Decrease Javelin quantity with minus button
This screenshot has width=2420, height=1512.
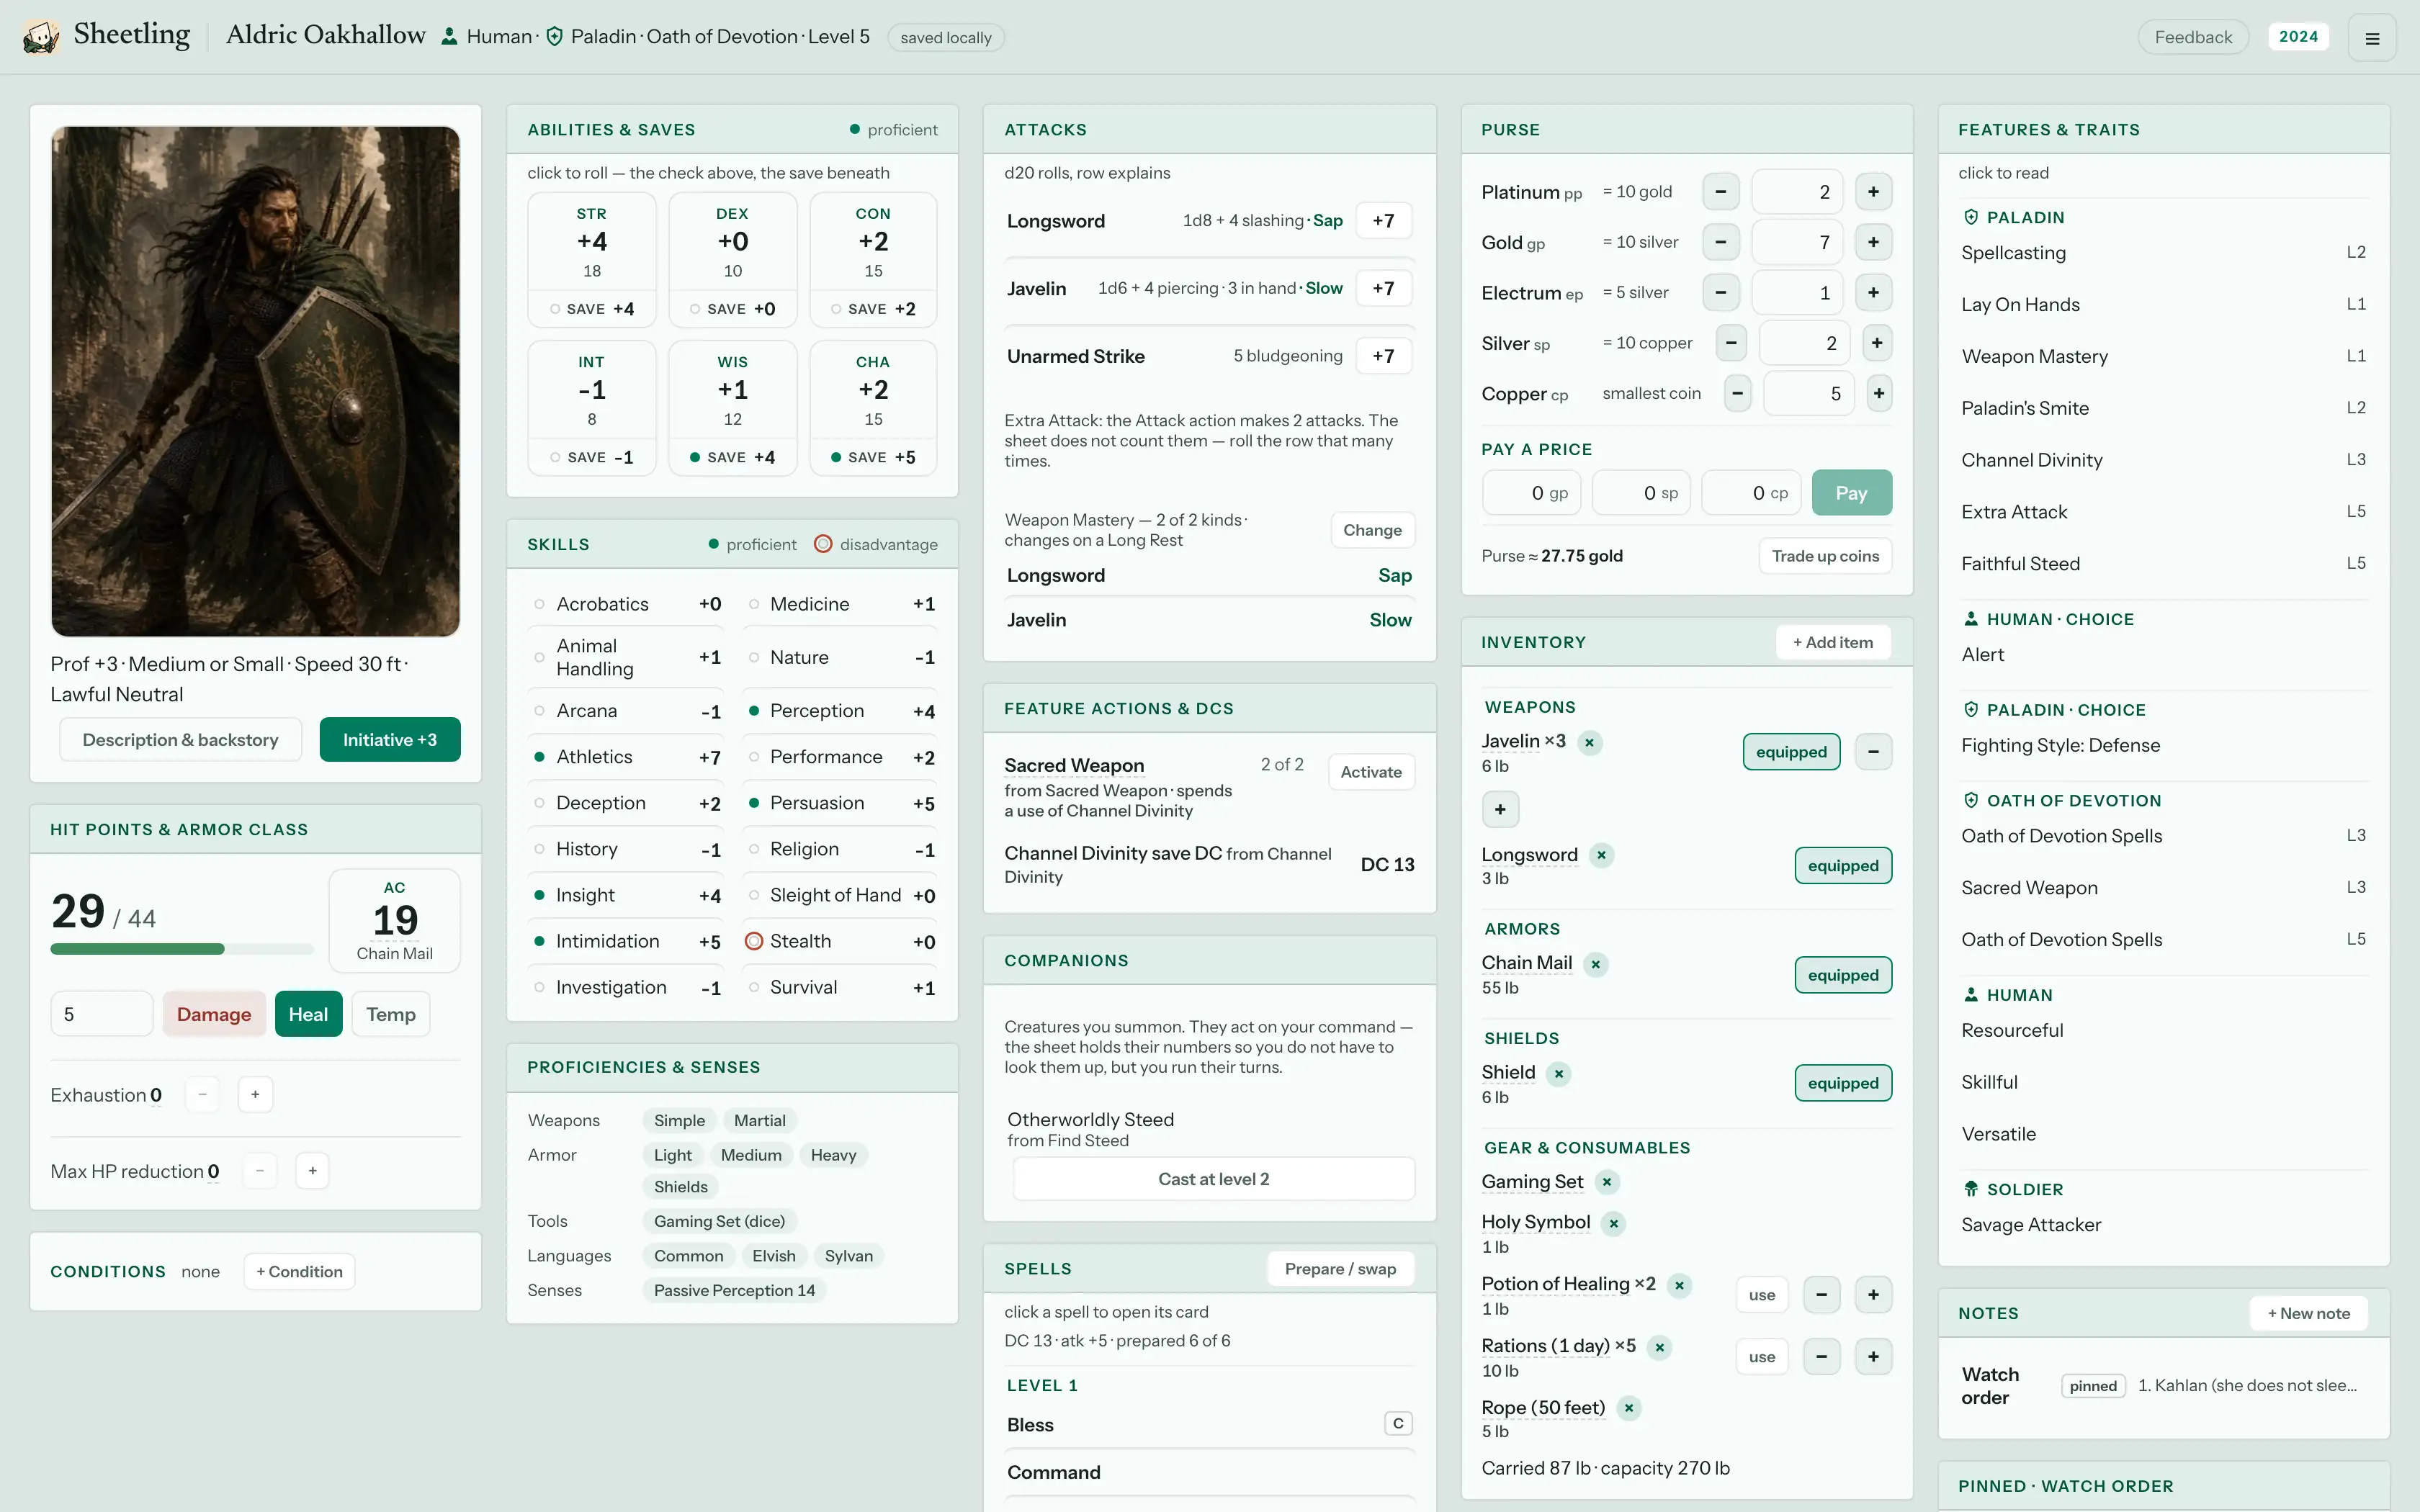pyautogui.click(x=1873, y=752)
